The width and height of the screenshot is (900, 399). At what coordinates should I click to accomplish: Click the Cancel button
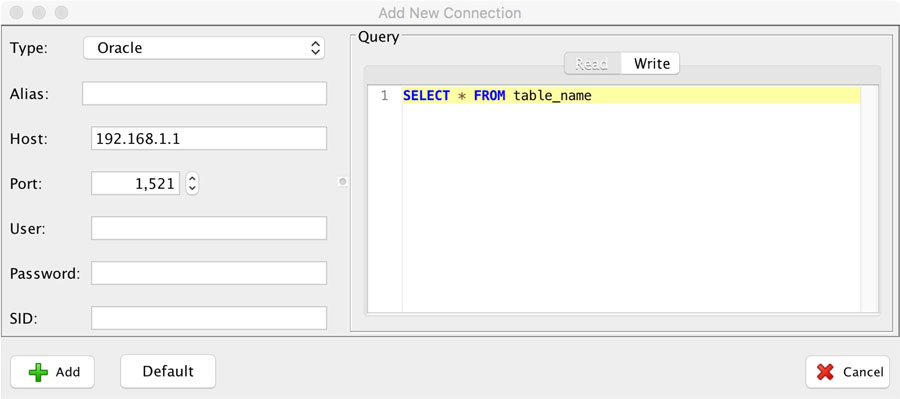click(848, 372)
